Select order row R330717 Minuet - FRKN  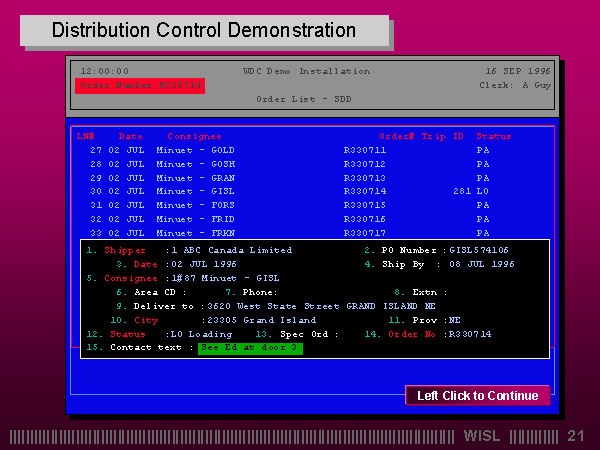290,233
